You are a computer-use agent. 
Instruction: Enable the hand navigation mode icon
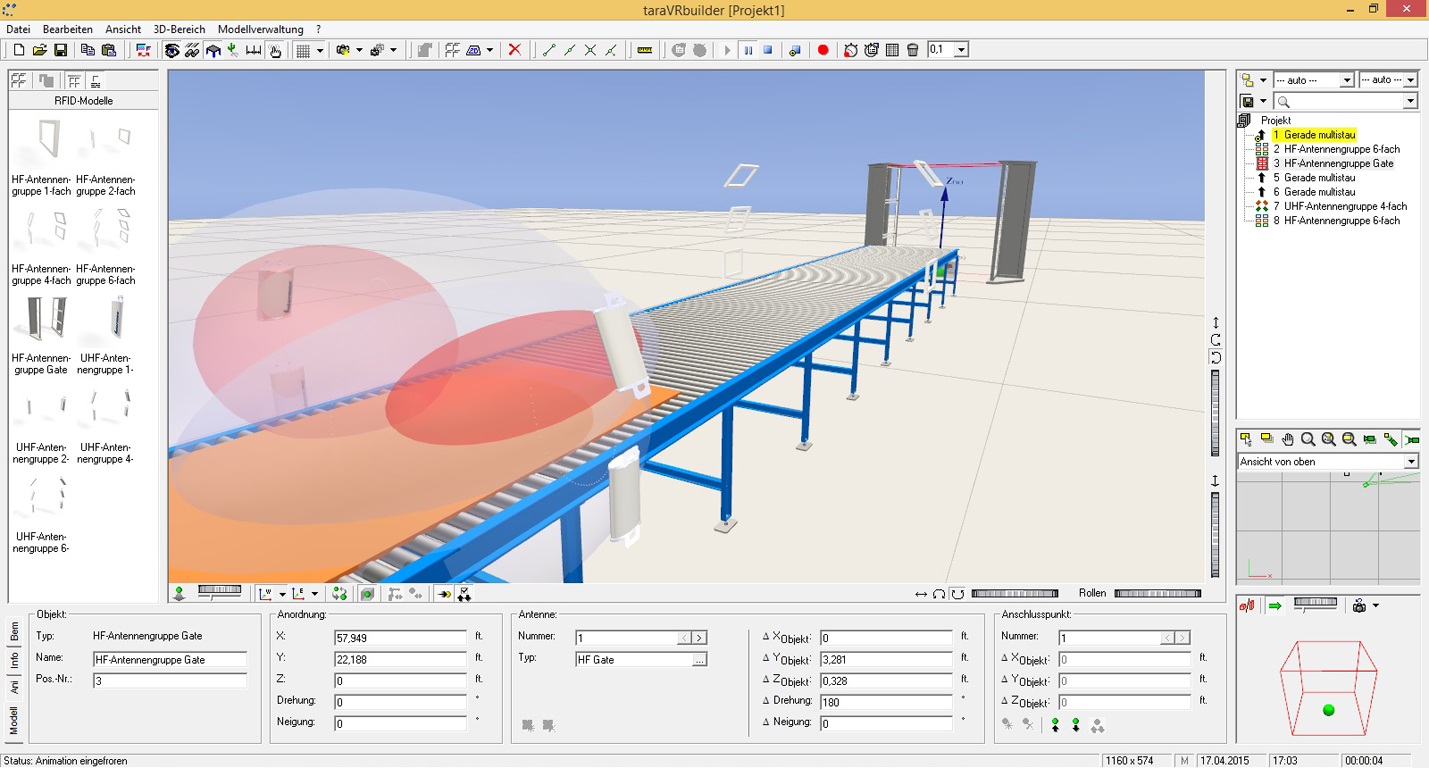[x=1289, y=439]
